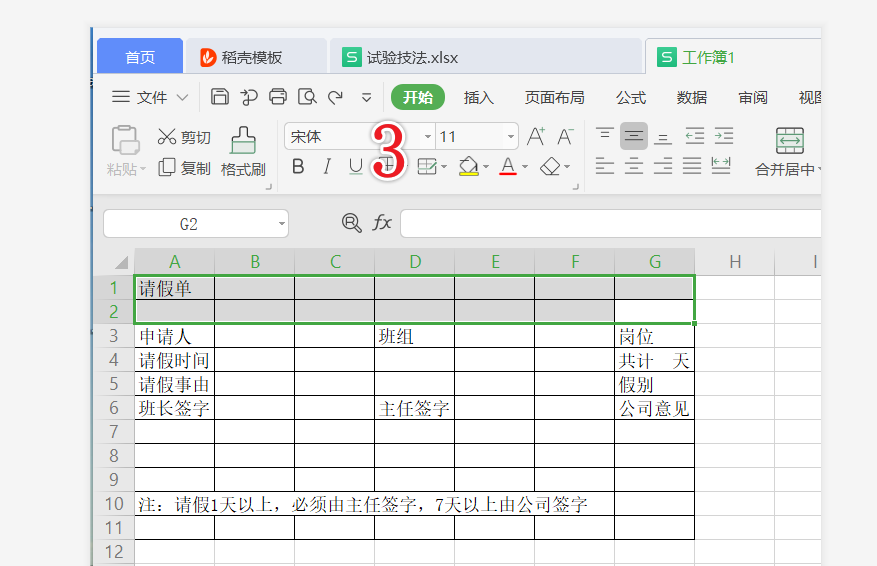This screenshot has height=566, width=877.
Task: Open fill color dropdown arrow
Action: click(x=485, y=167)
